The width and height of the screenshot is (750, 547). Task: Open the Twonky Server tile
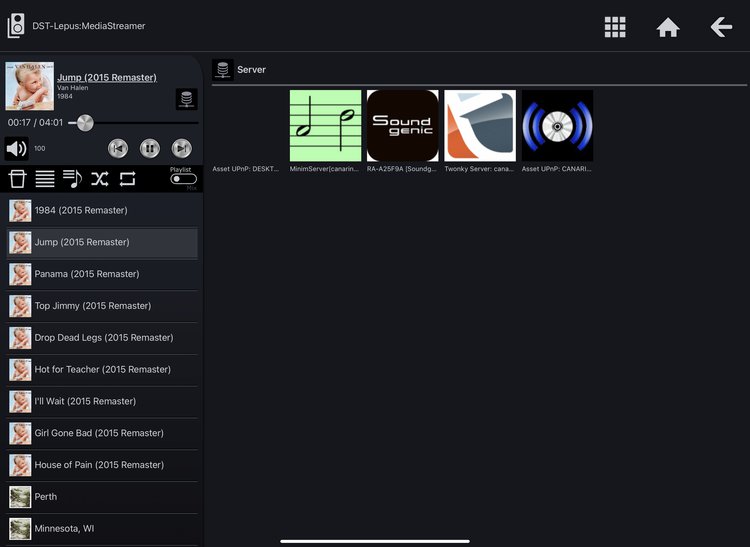480,126
